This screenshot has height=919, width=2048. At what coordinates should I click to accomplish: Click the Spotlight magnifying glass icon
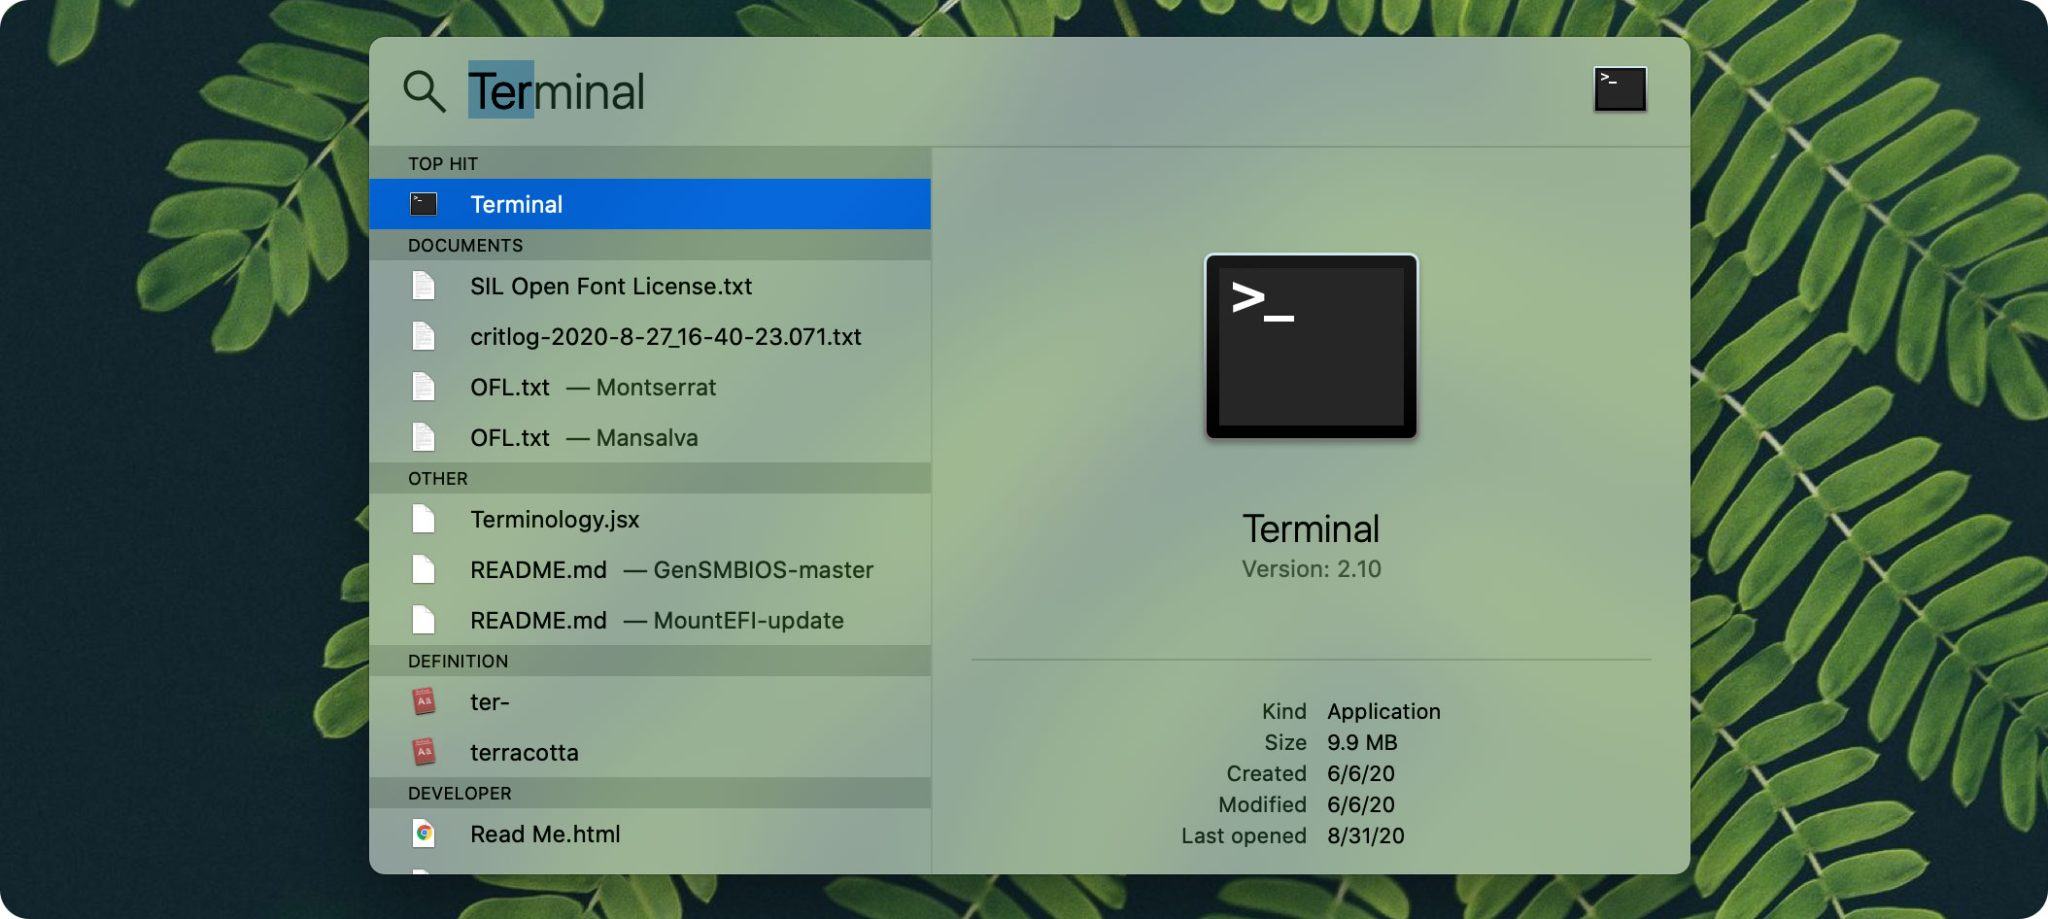point(424,91)
